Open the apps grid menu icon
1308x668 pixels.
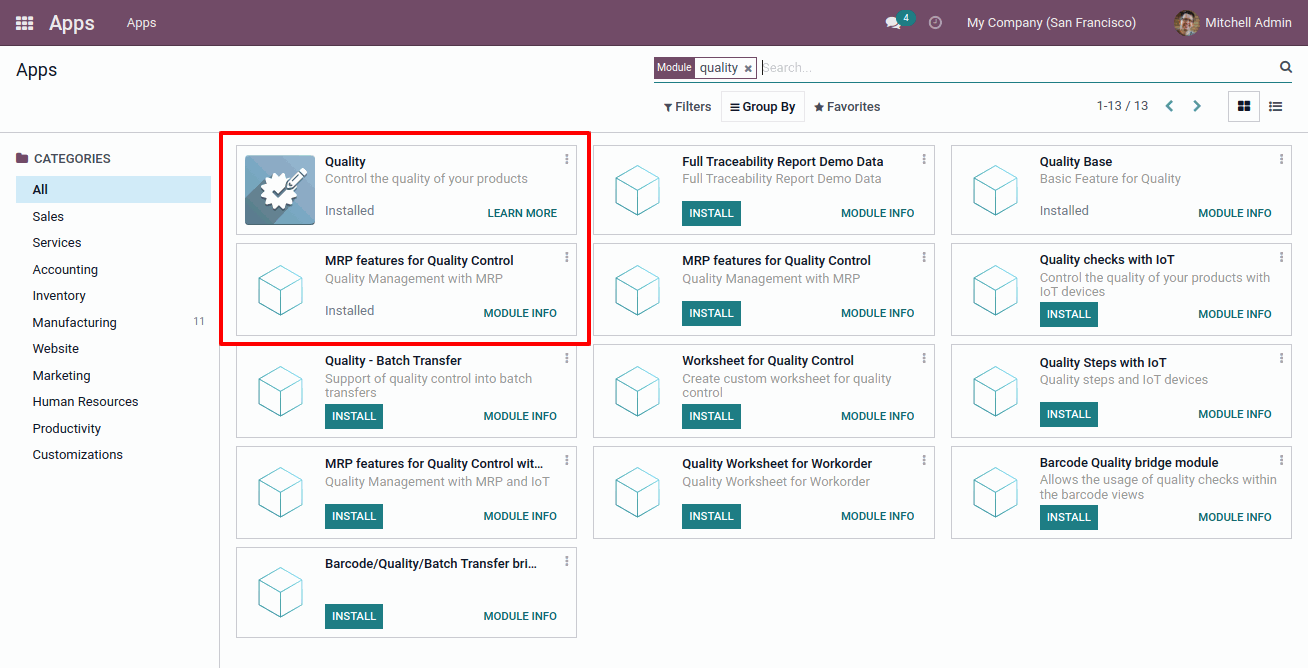pos(24,23)
